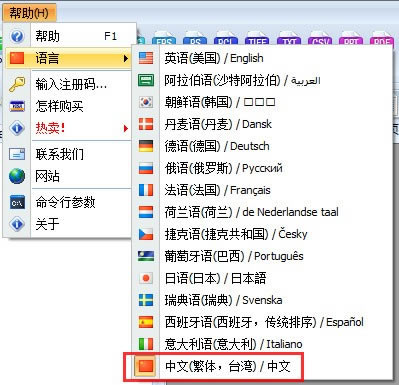Click the info icon beside 热卖!
The width and height of the screenshot is (399, 385).
[17, 128]
